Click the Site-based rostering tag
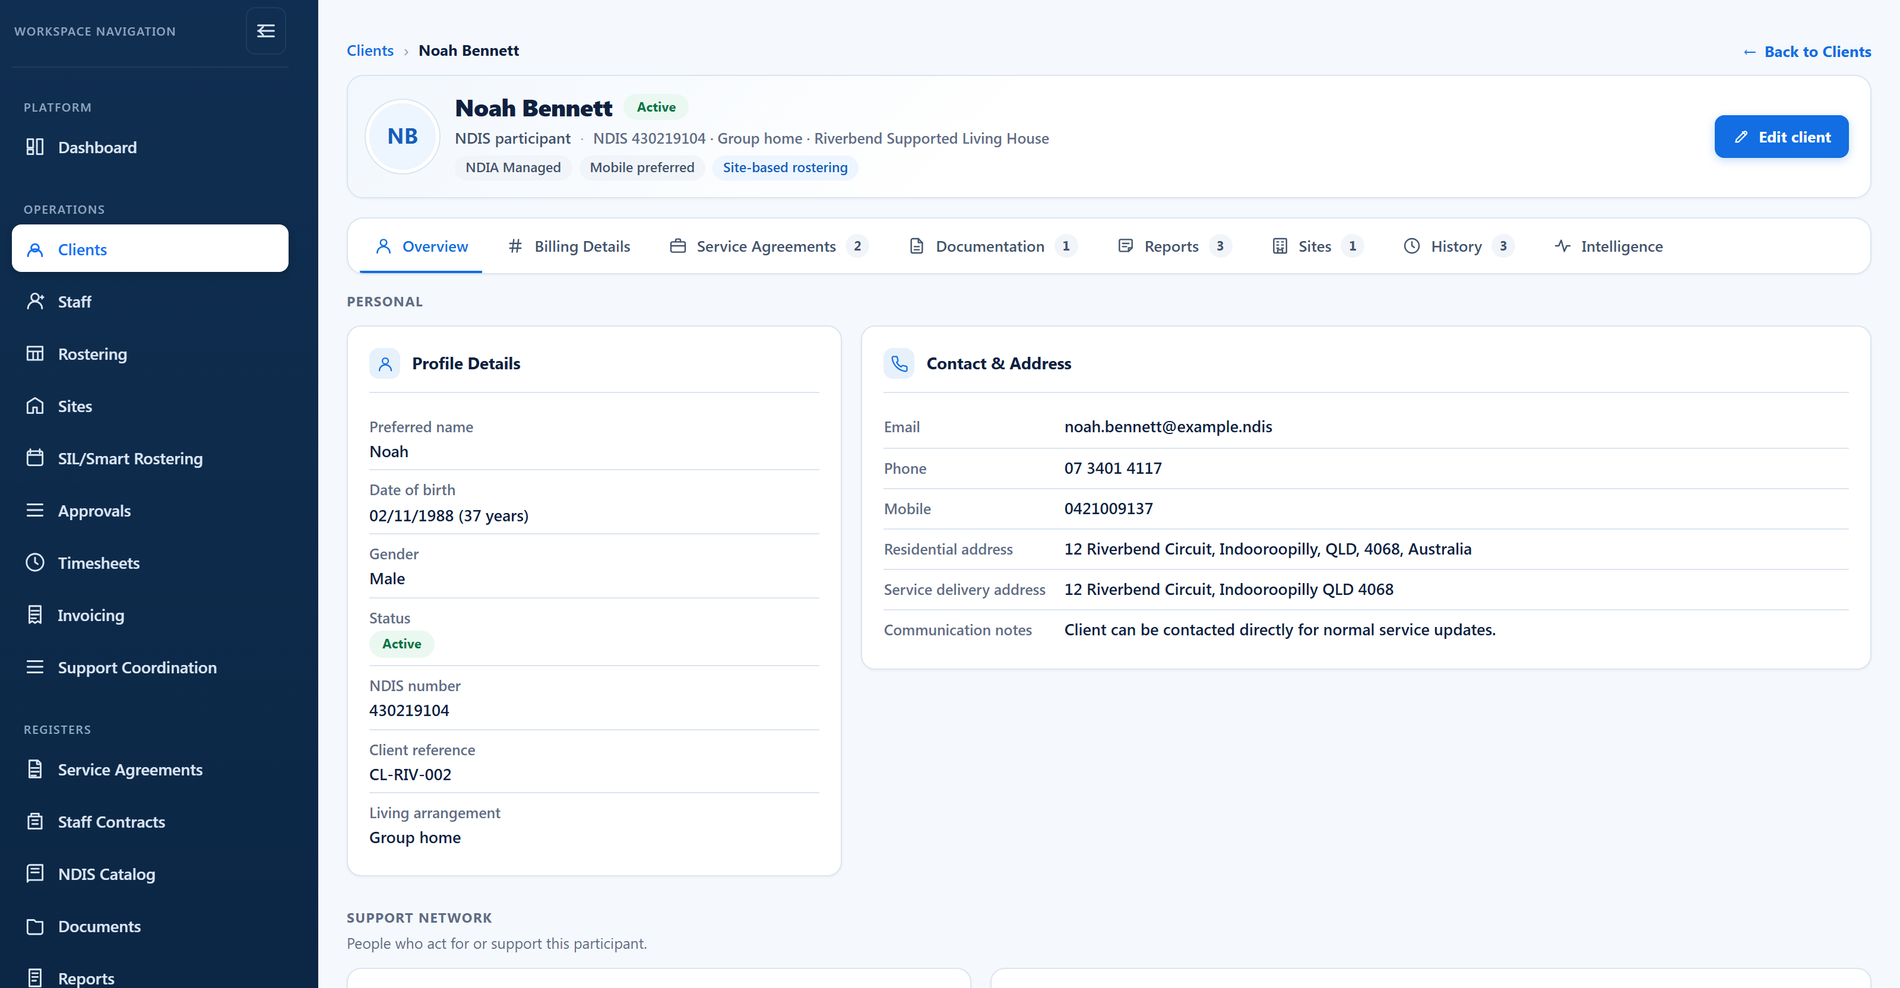Viewport: 1900px width, 988px height. pos(785,167)
